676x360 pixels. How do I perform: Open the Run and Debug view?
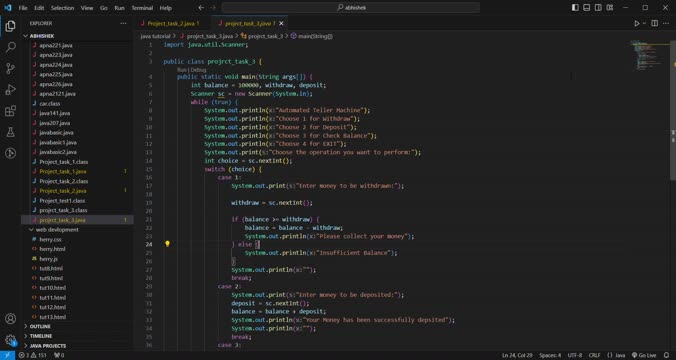click(x=10, y=90)
